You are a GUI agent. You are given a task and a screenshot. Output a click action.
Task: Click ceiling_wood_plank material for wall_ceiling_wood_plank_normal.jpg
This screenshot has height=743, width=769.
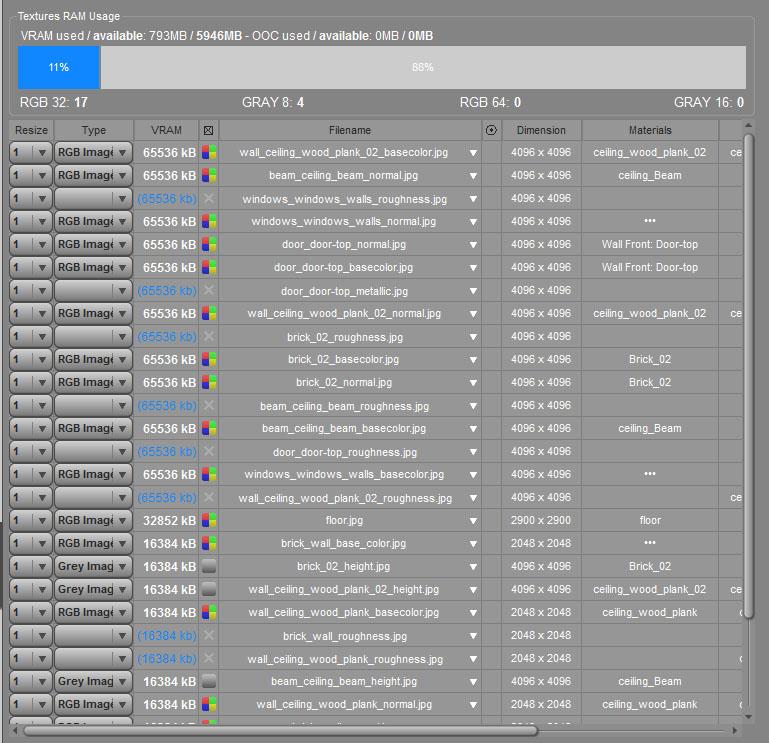point(650,704)
